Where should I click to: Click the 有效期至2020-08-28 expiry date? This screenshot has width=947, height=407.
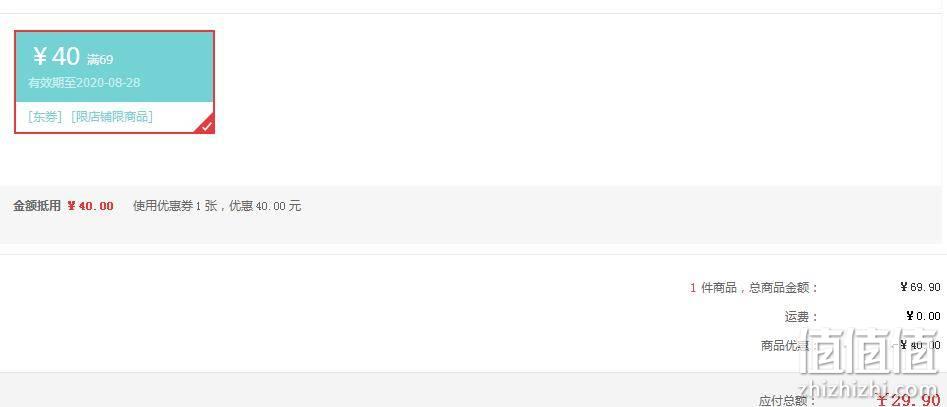coord(84,83)
